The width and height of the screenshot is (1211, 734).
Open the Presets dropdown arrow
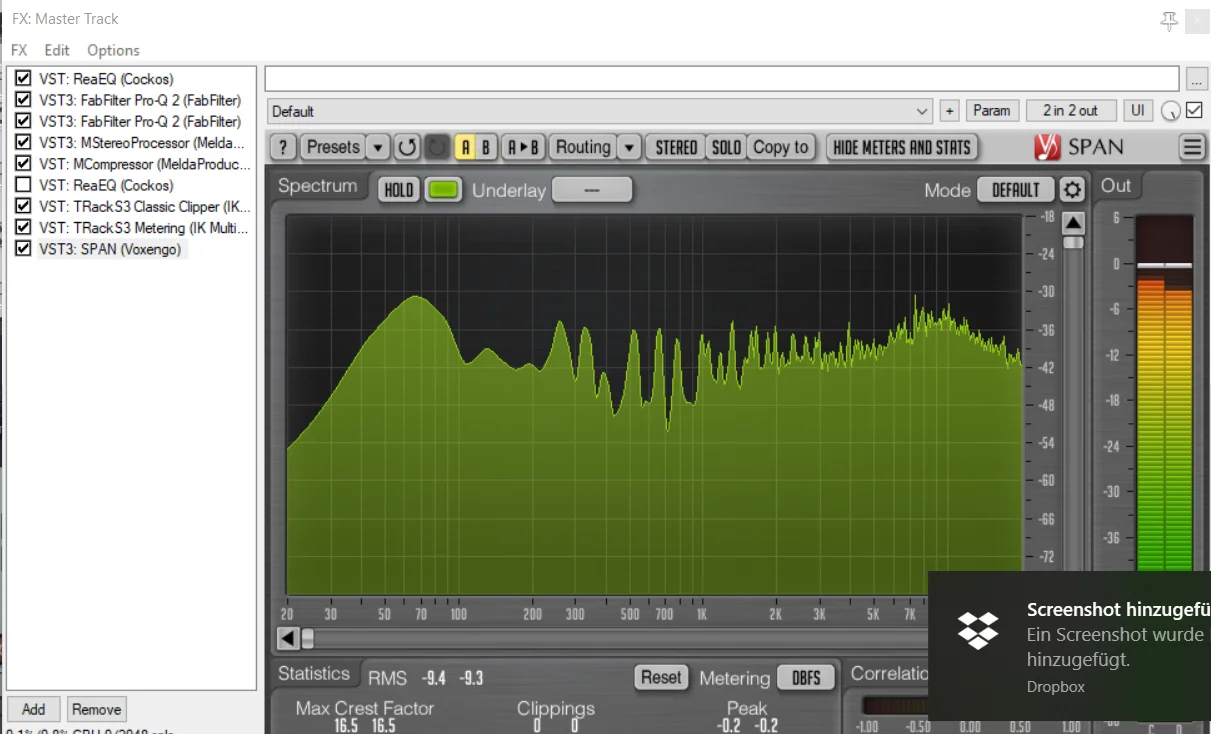(x=377, y=147)
